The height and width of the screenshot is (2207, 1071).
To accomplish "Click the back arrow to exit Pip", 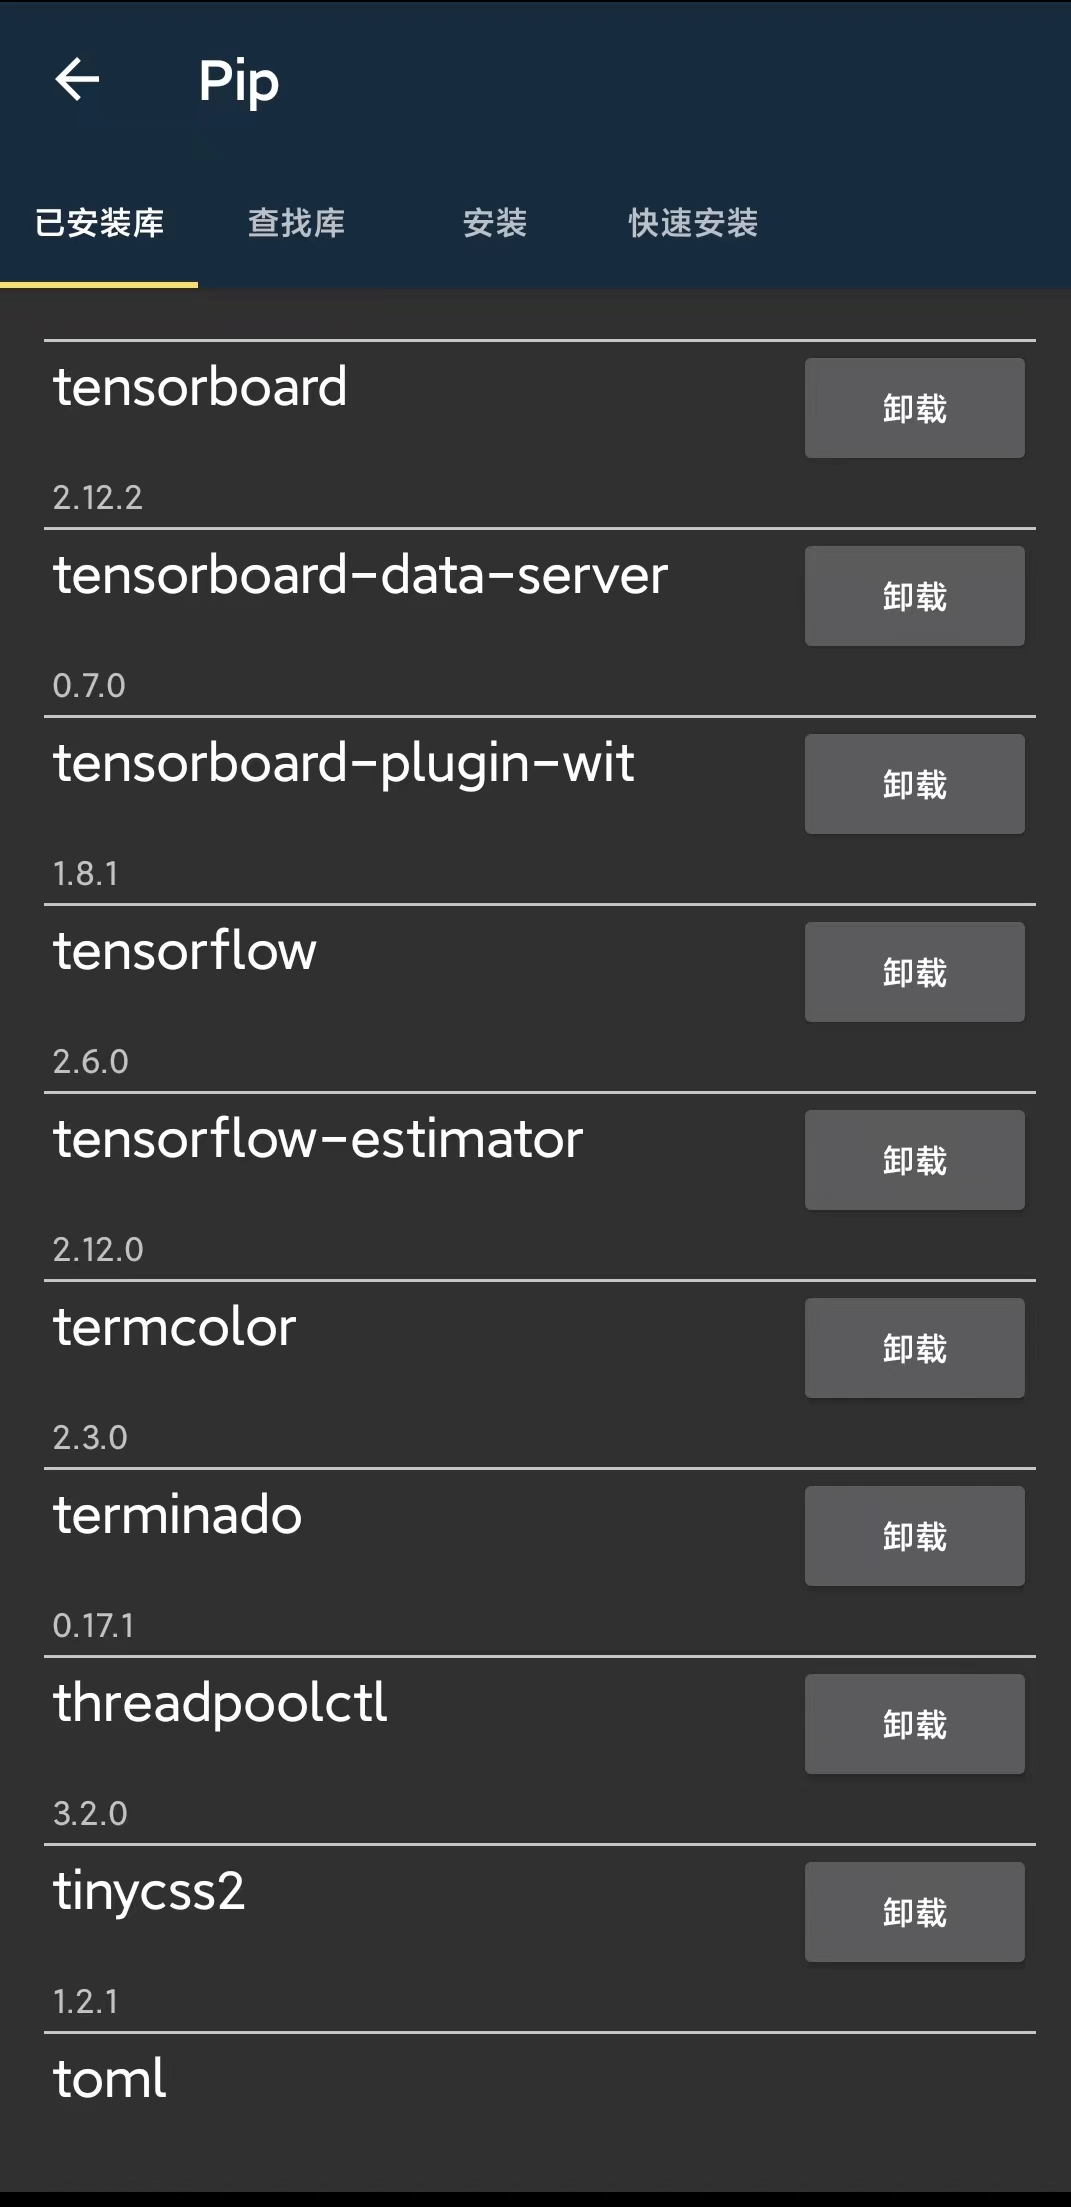I will coord(75,81).
